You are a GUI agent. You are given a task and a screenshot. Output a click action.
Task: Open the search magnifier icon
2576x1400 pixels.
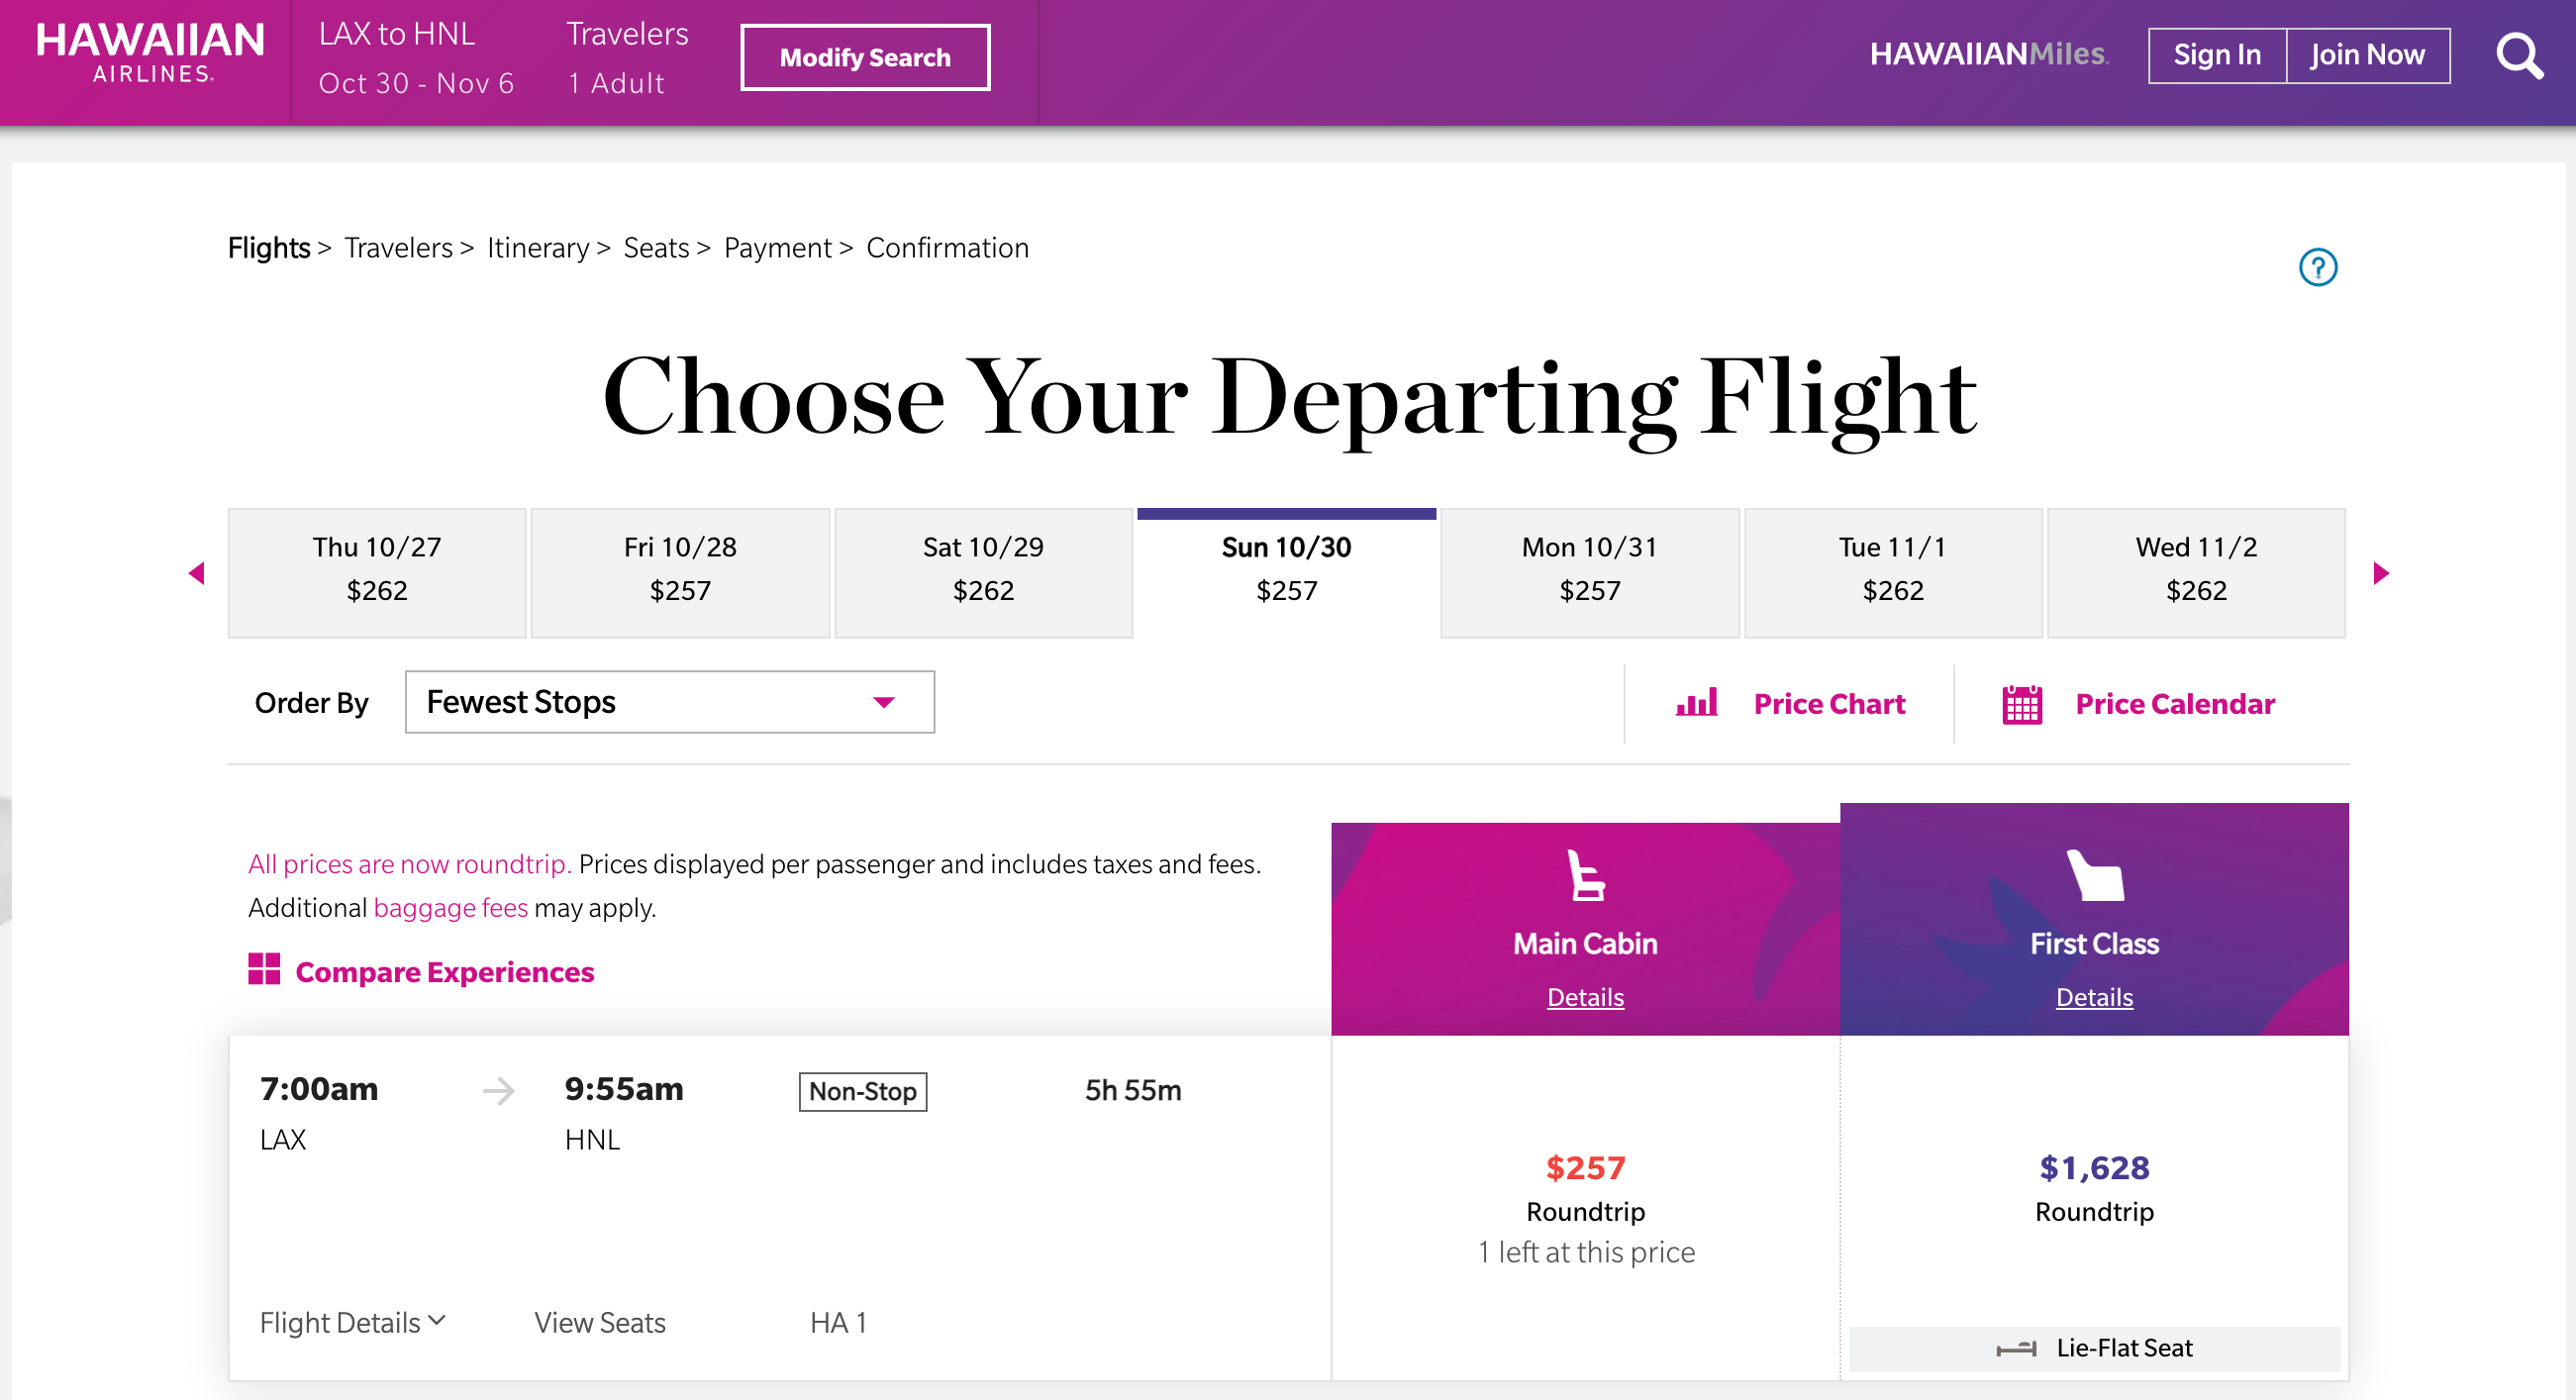pyautogui.click(x=2519, y=57)
